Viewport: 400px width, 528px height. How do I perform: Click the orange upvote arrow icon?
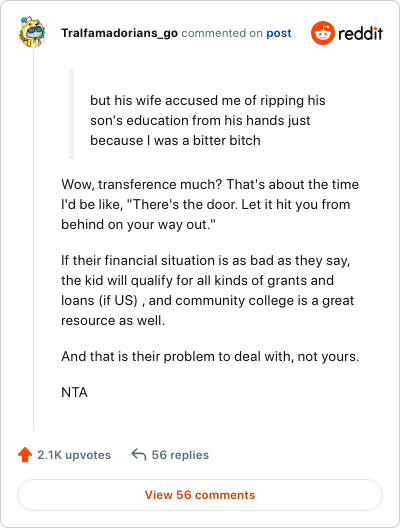click(x=25, y=455)
